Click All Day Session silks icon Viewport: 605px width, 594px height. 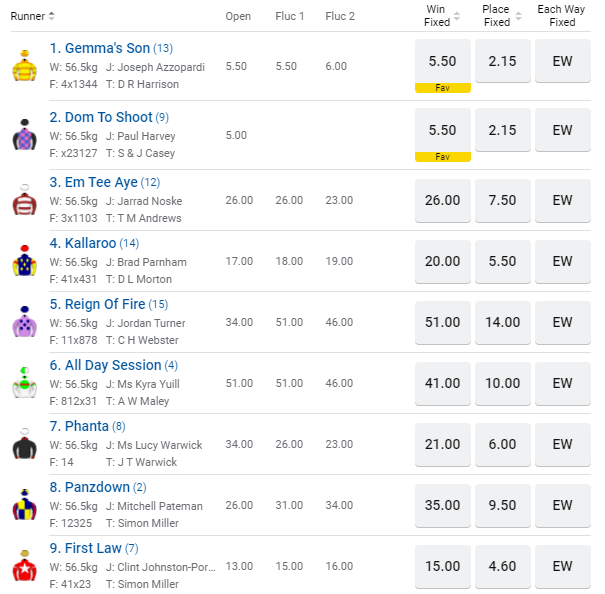point(24,383)
